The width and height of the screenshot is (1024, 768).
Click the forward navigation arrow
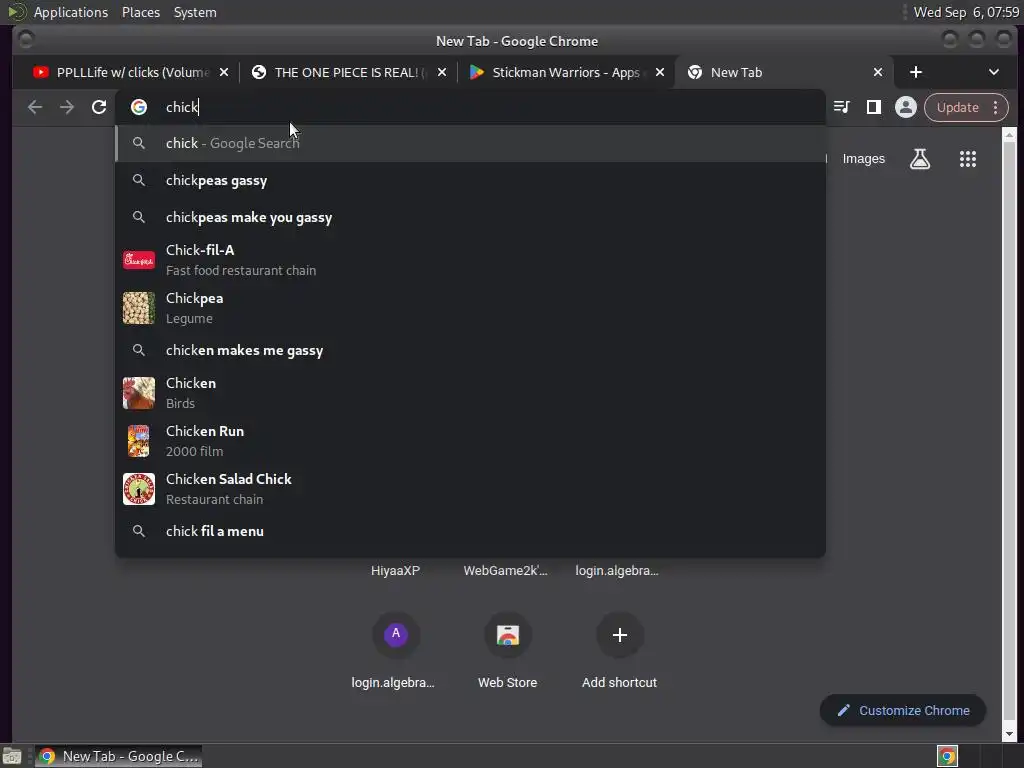(67, 107)
